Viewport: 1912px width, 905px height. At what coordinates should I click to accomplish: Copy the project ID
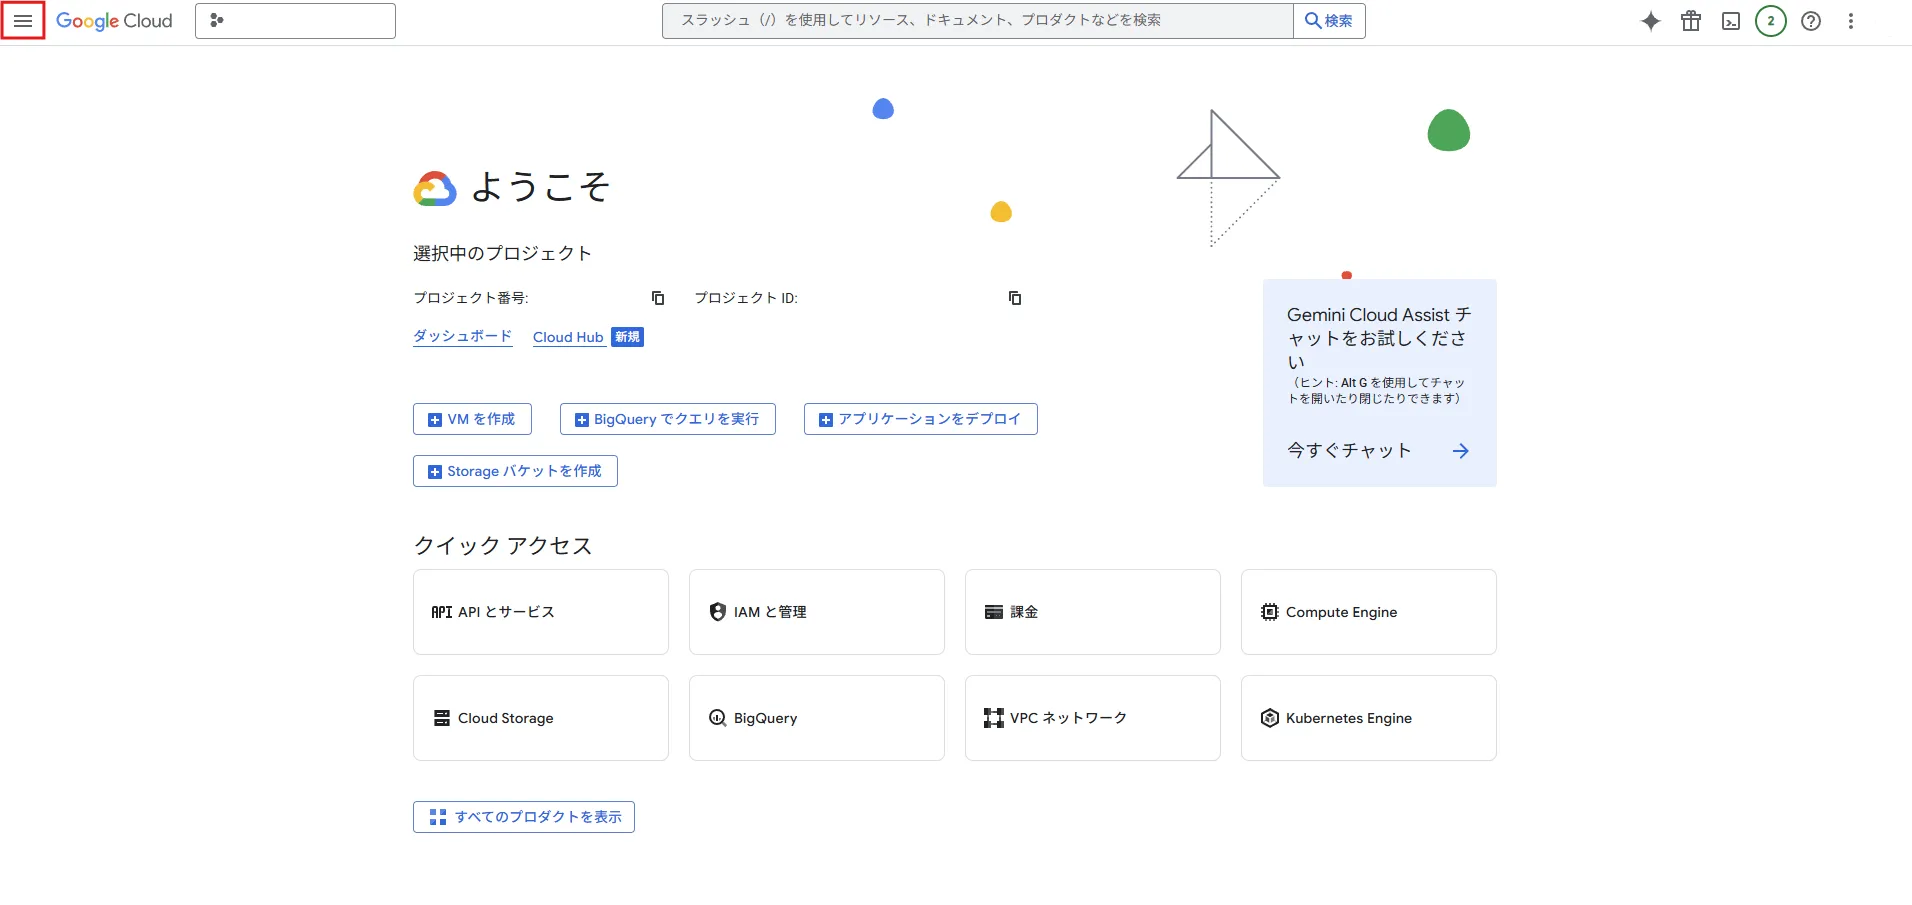coord(1015,298)
